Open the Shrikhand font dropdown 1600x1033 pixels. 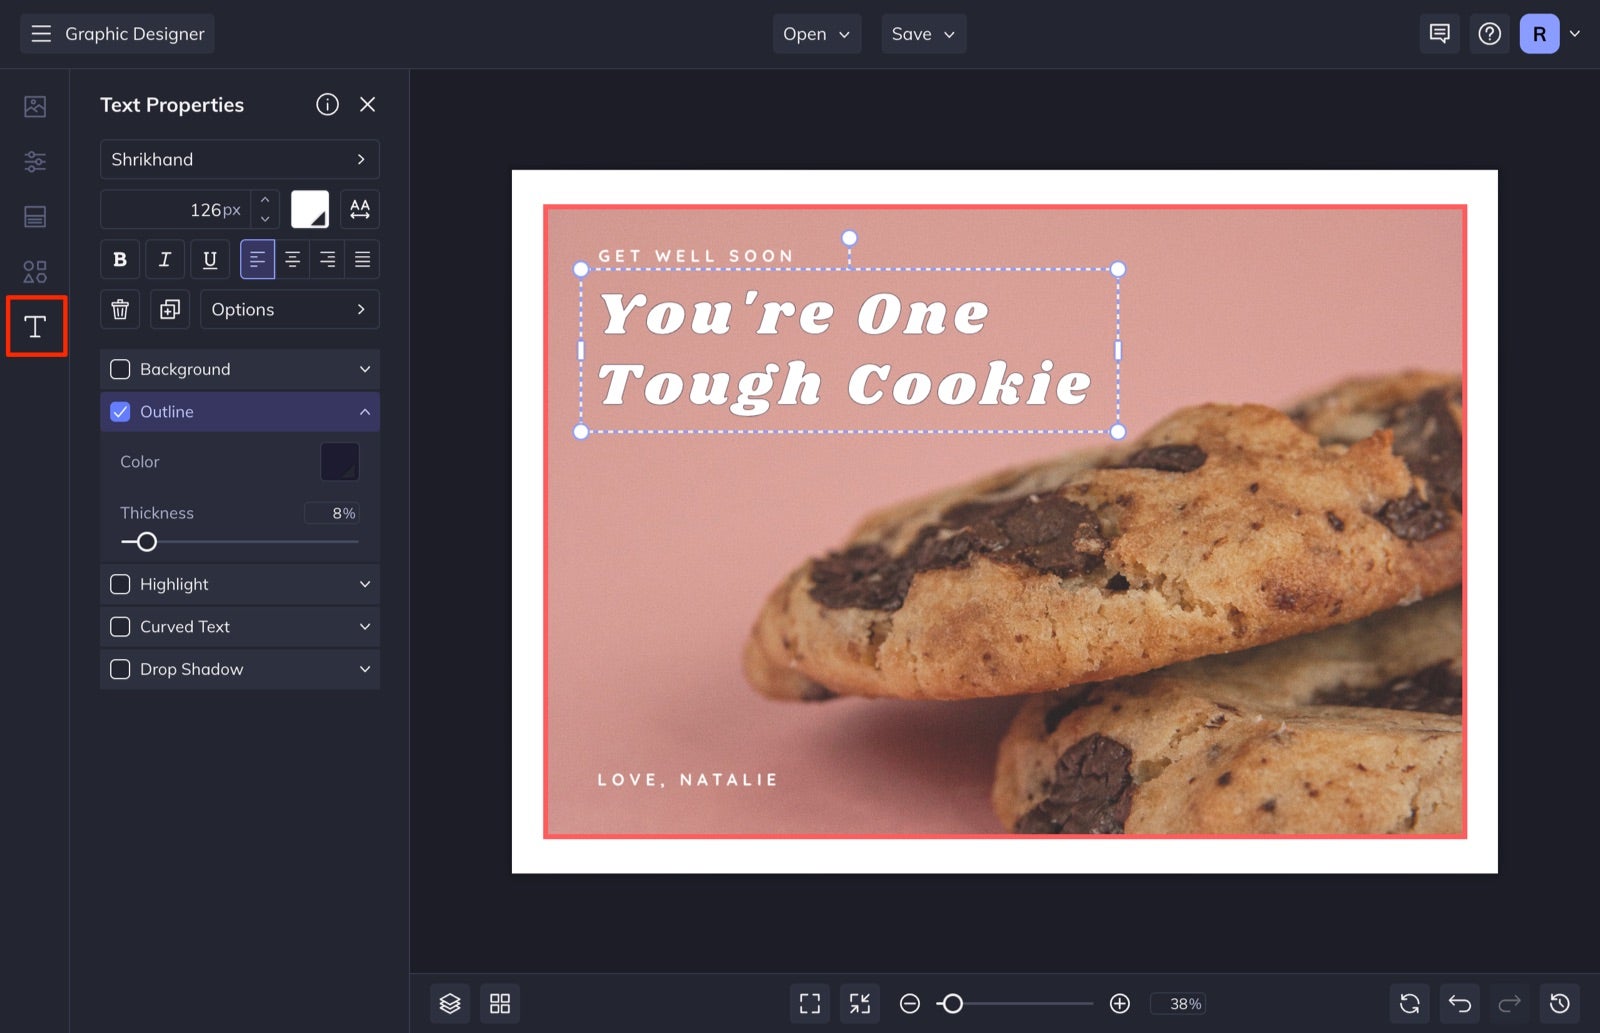coord(240,160)
